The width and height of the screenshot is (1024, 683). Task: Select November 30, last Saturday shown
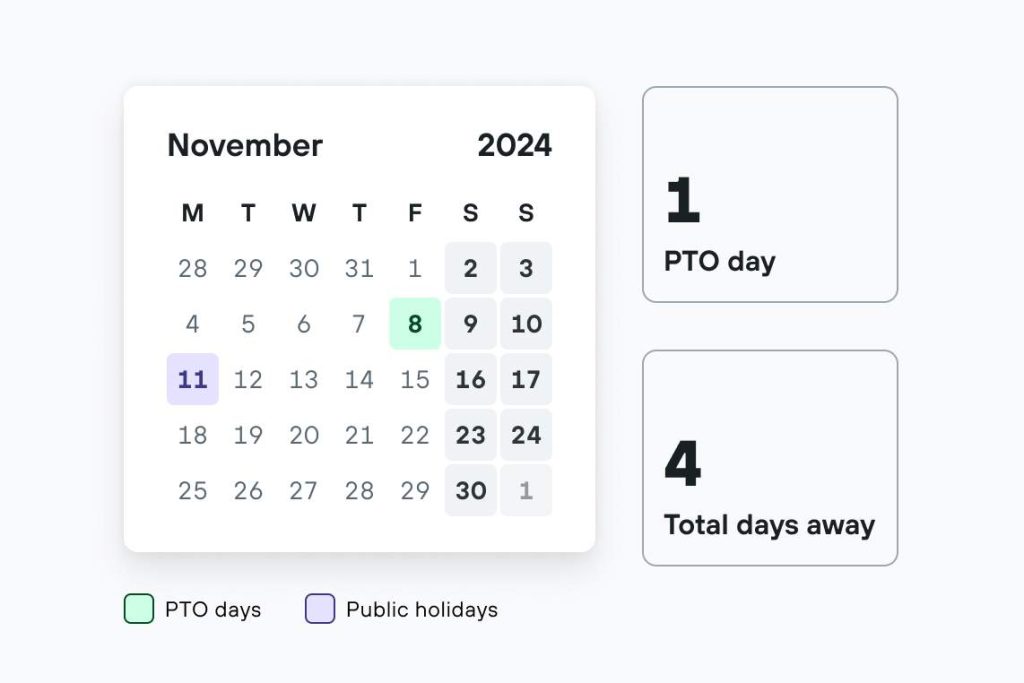[x=470, y=490]
